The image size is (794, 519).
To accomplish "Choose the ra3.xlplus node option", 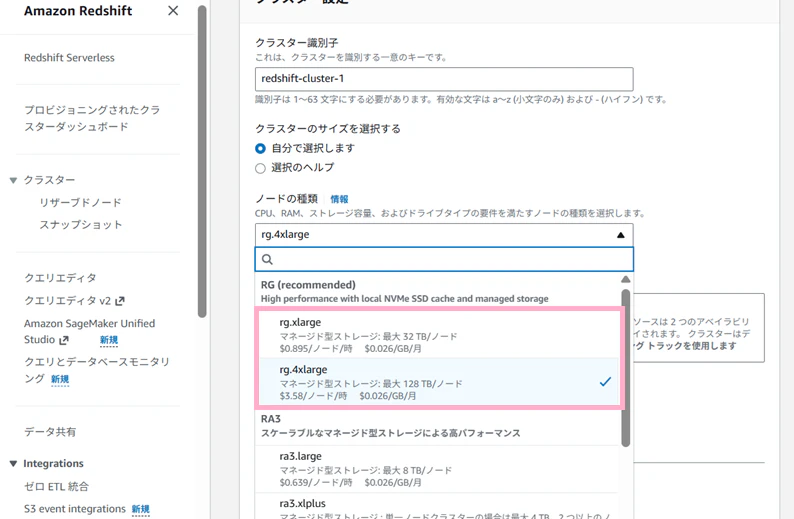I will 437,506.
